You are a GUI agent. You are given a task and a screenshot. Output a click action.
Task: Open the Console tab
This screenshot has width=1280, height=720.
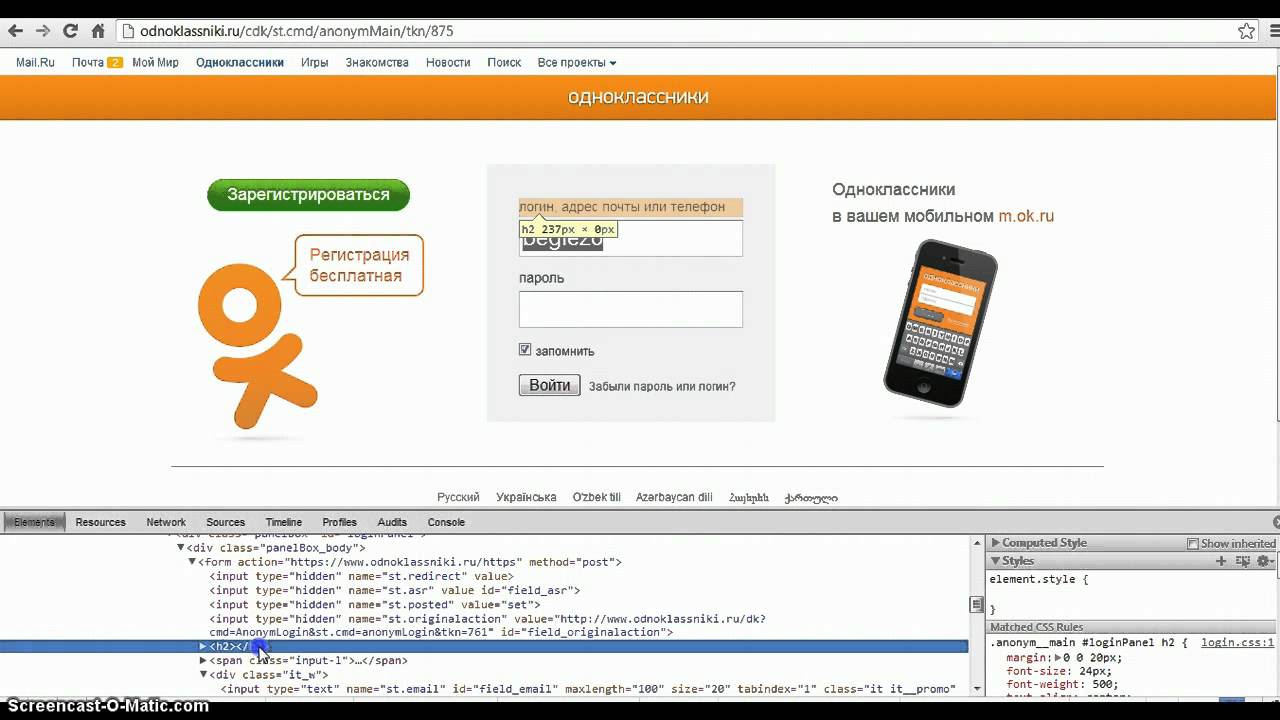click(446, 522)
